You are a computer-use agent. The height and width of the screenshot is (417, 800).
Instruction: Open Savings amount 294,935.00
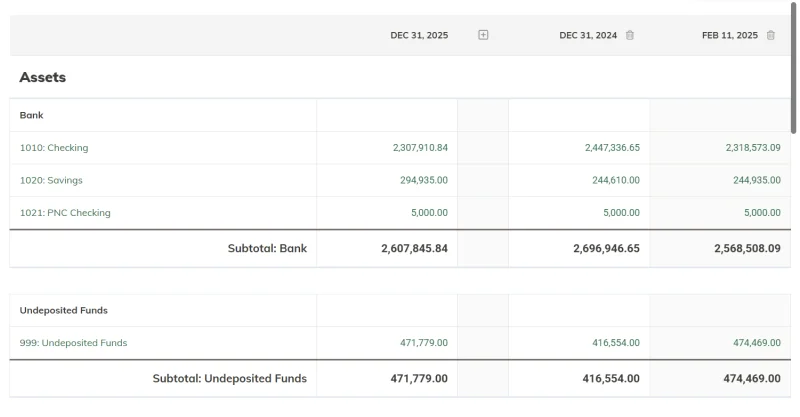click(423, 180)
